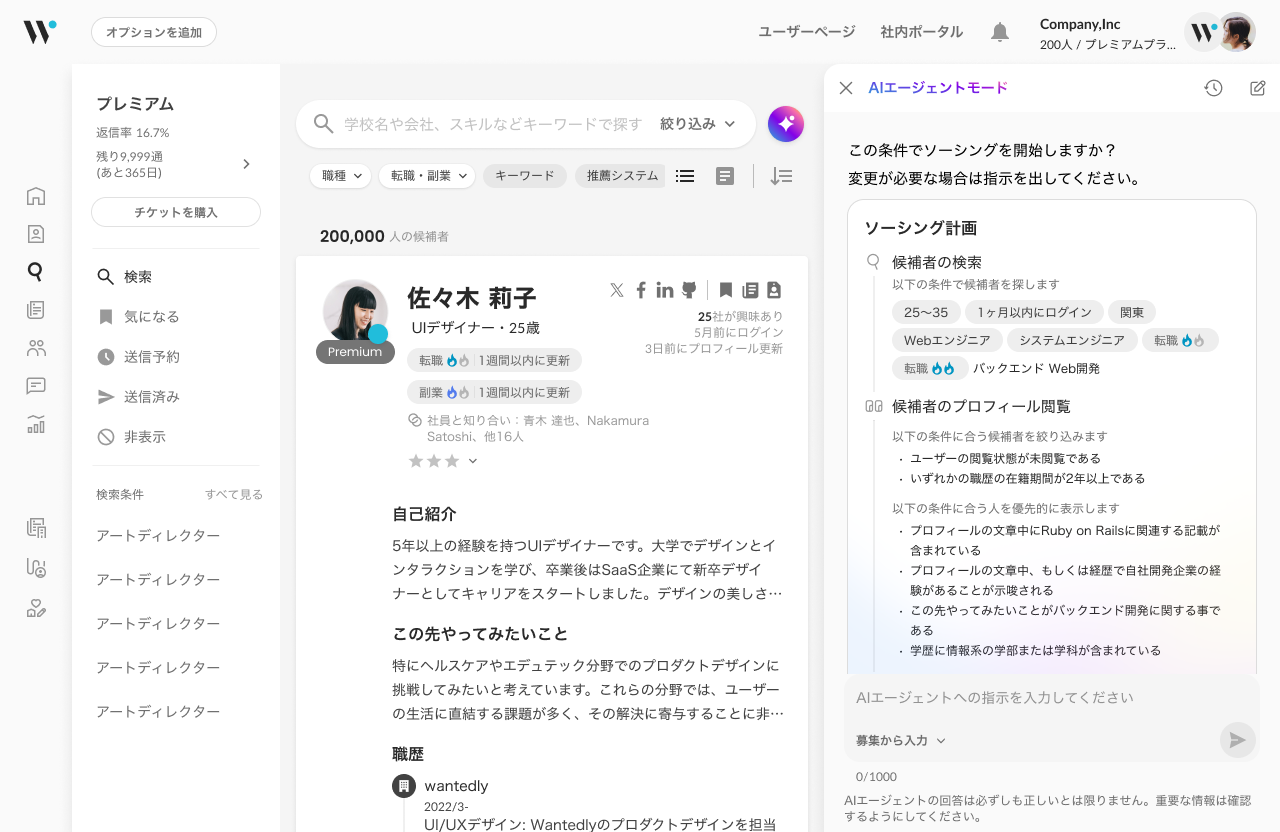Viewport: 1280px width, 832px height.
Task: Click the send message arrow button
Action: (x=1237, y=740)
